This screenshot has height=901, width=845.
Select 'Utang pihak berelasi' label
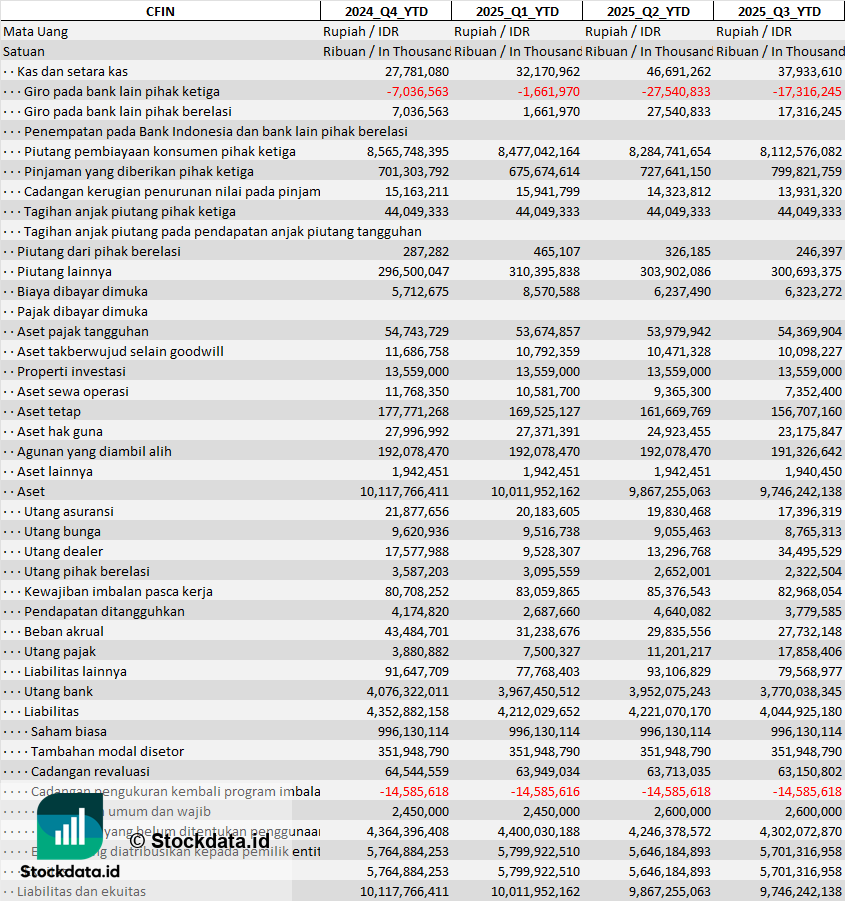tap(87, 572)
